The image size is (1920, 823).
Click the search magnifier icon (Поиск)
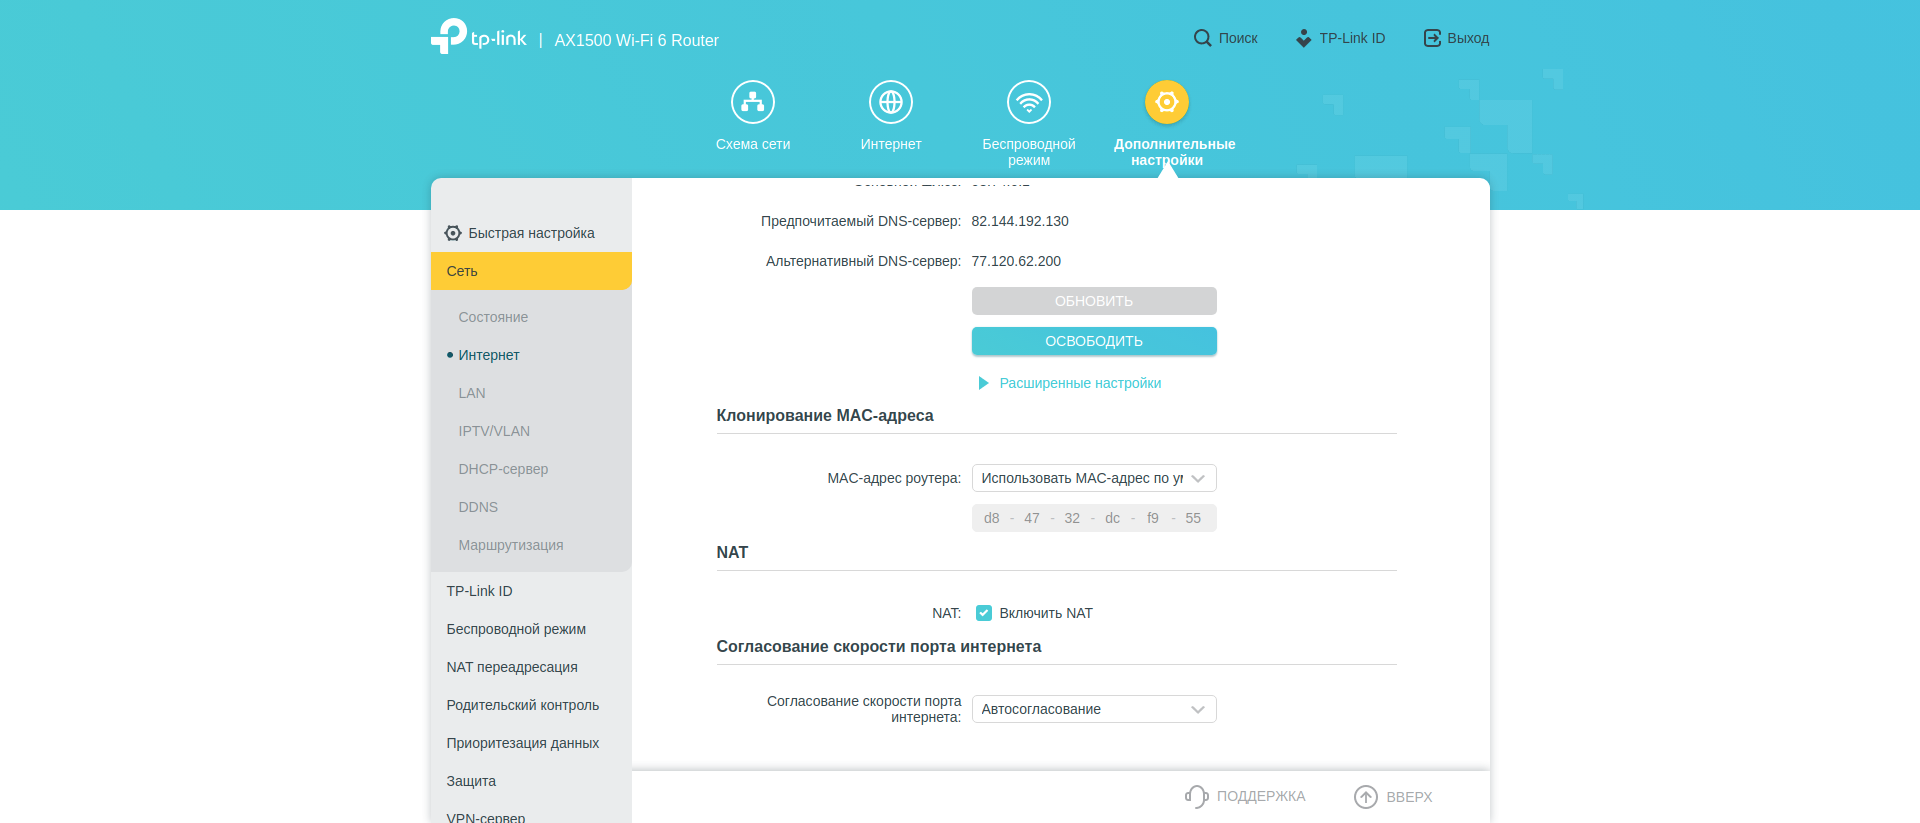(1202, 38)
